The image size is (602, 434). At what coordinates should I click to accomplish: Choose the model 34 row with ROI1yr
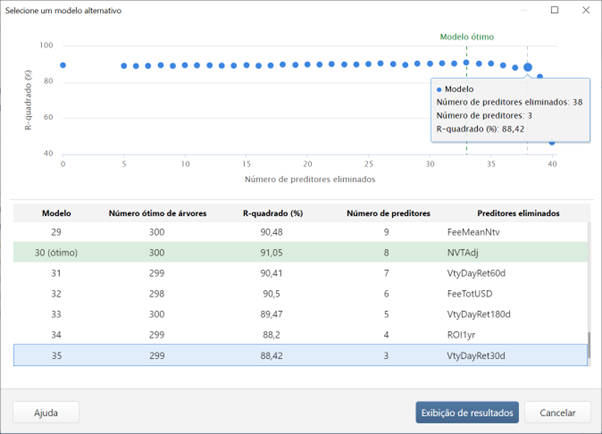tap(300, 336)
